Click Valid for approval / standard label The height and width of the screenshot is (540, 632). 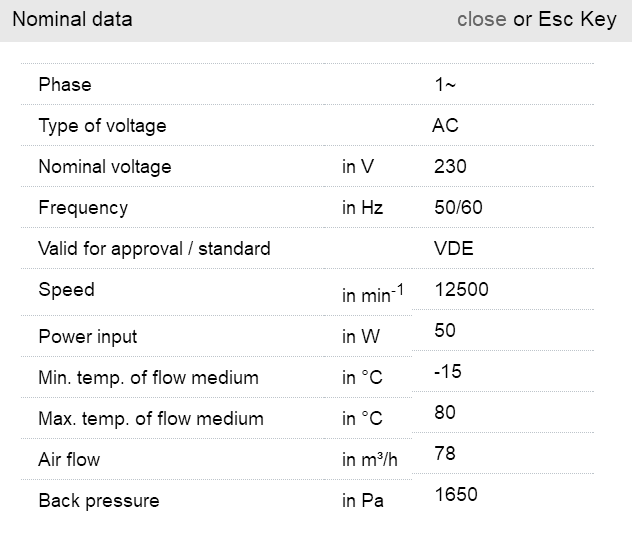[154, 248]
